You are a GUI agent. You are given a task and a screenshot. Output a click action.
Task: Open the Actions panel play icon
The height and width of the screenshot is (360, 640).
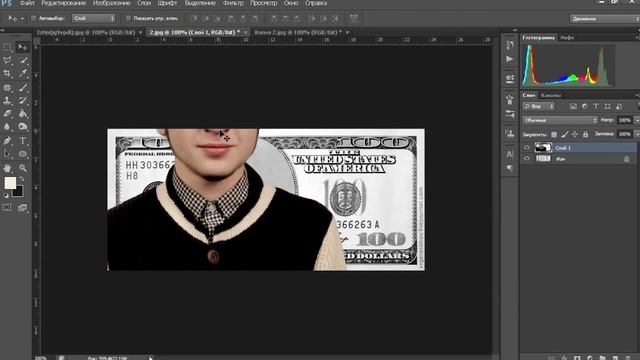pos(510,59)
